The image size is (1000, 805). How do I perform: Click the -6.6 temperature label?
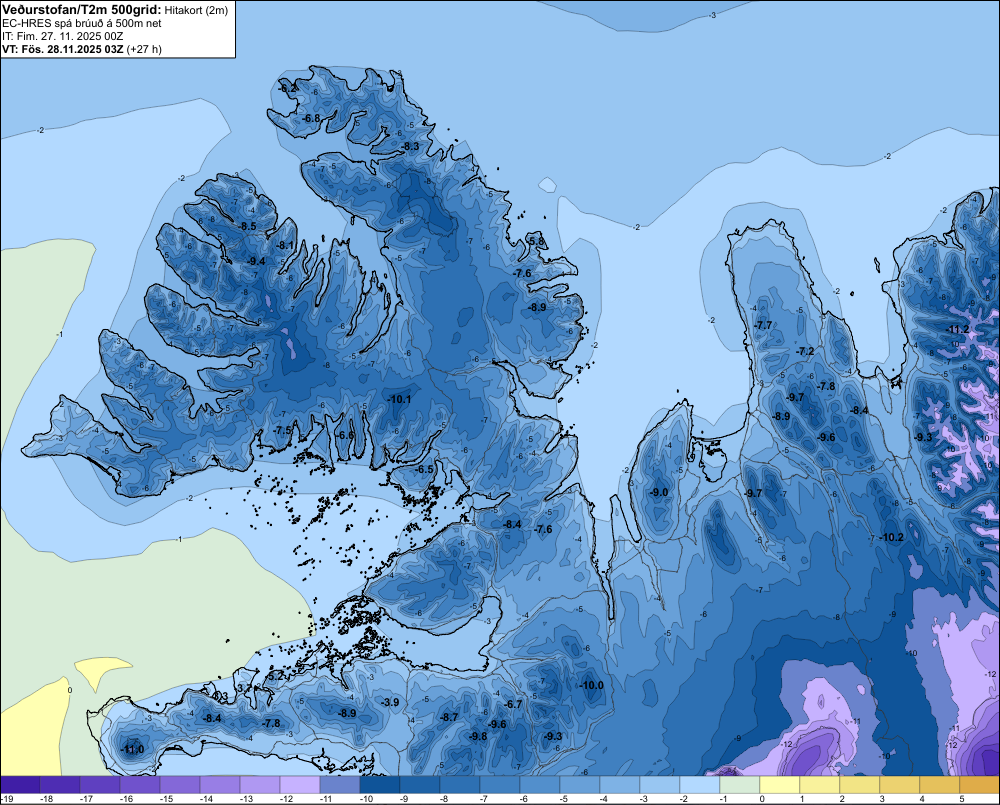(x=346, y=435)
